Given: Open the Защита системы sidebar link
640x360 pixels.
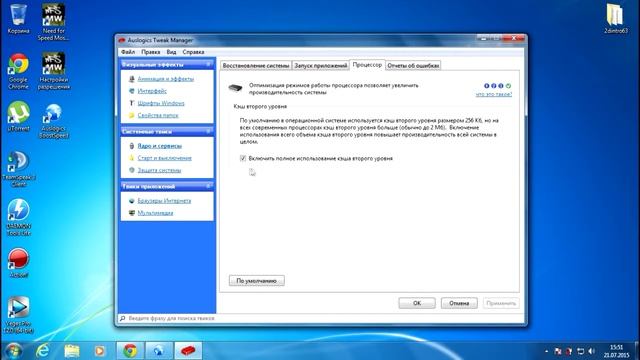Looking at the screenshot, I should [159, 170].
